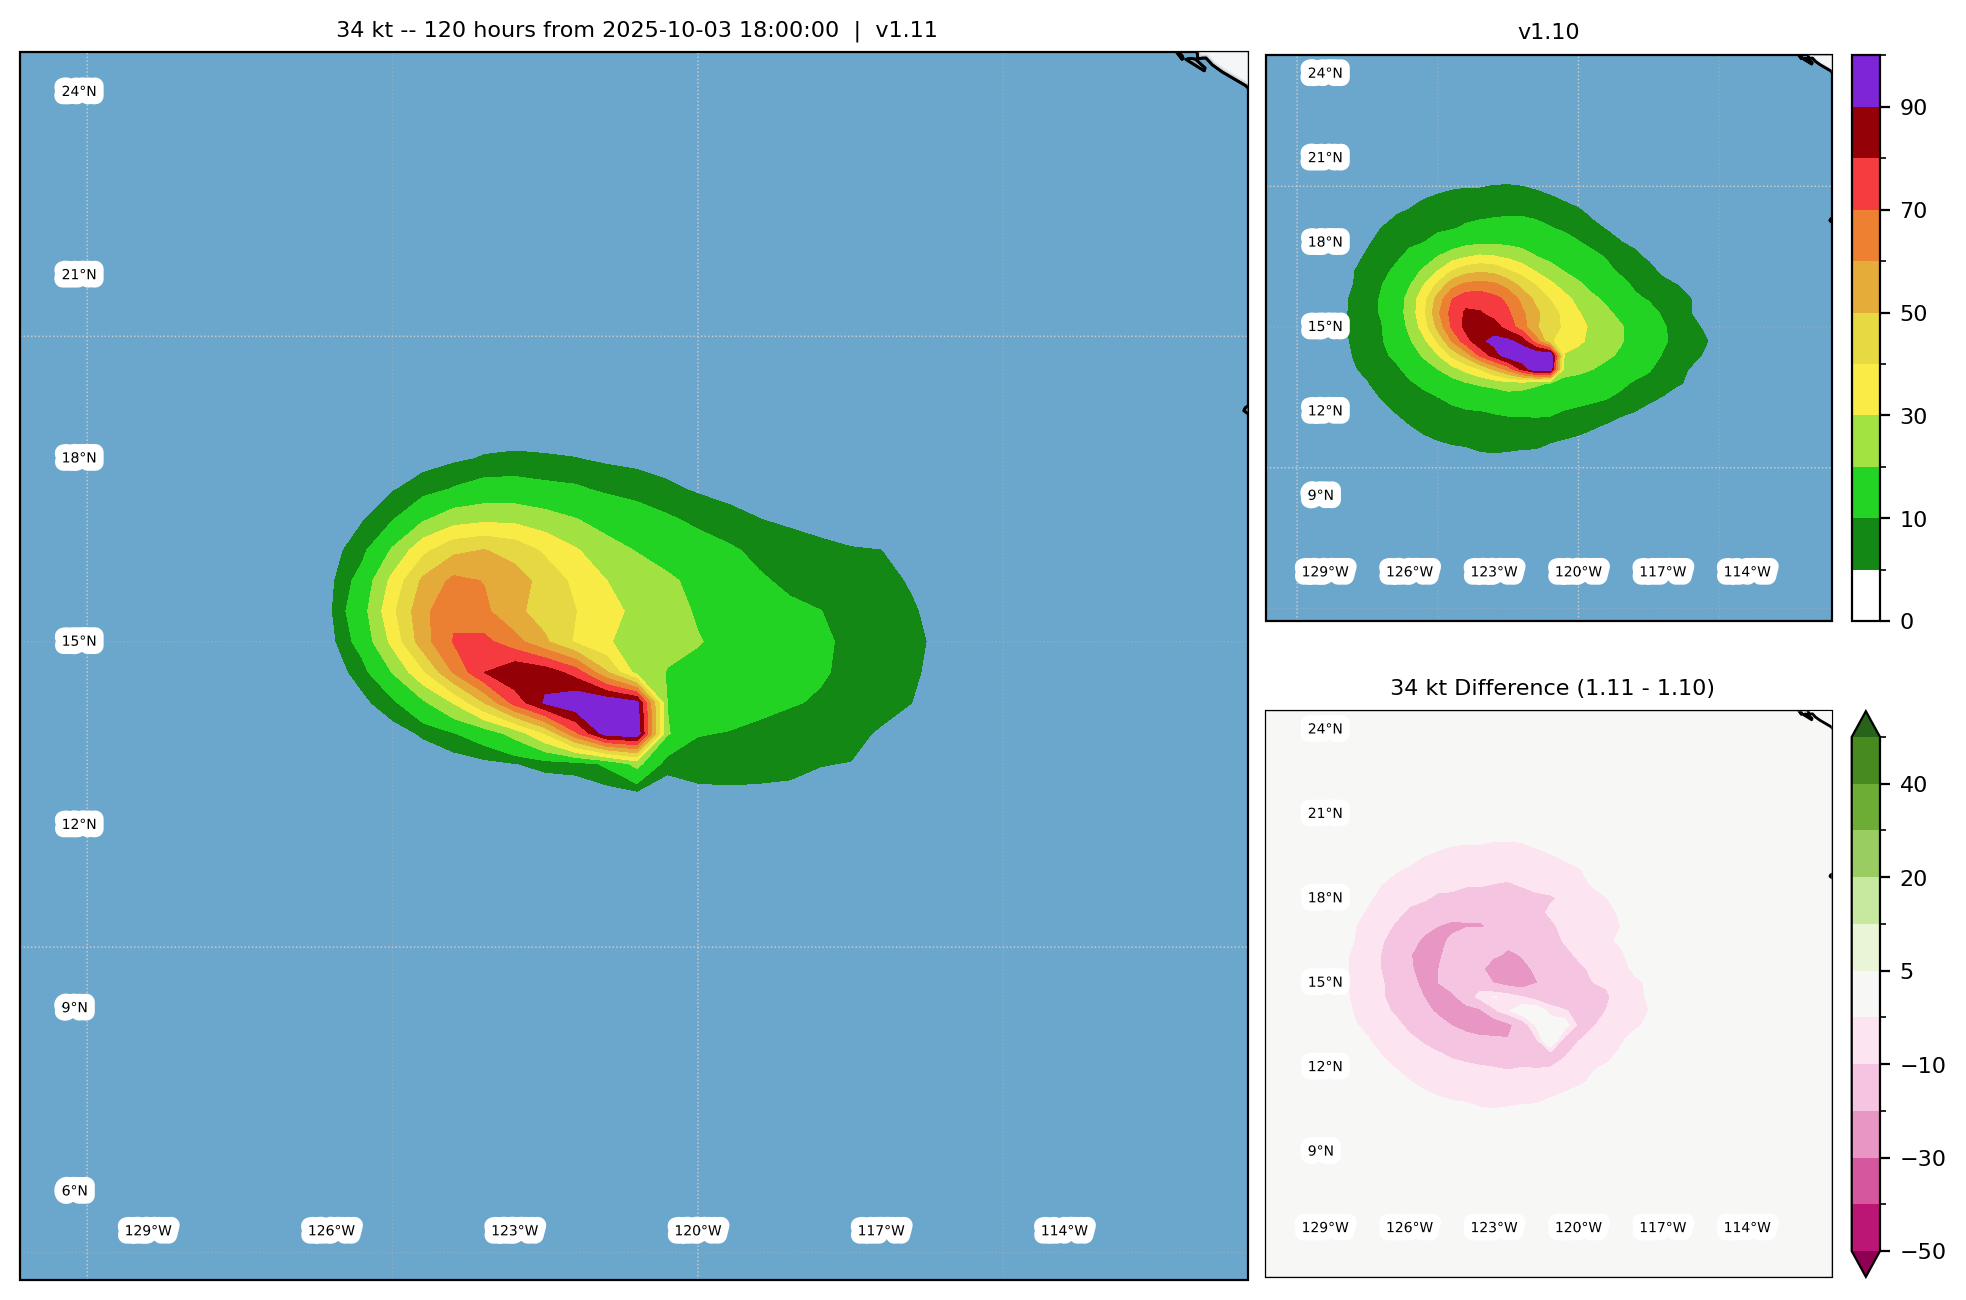Click the magenta -50 difference colorbar segment

[1866, 1228]
